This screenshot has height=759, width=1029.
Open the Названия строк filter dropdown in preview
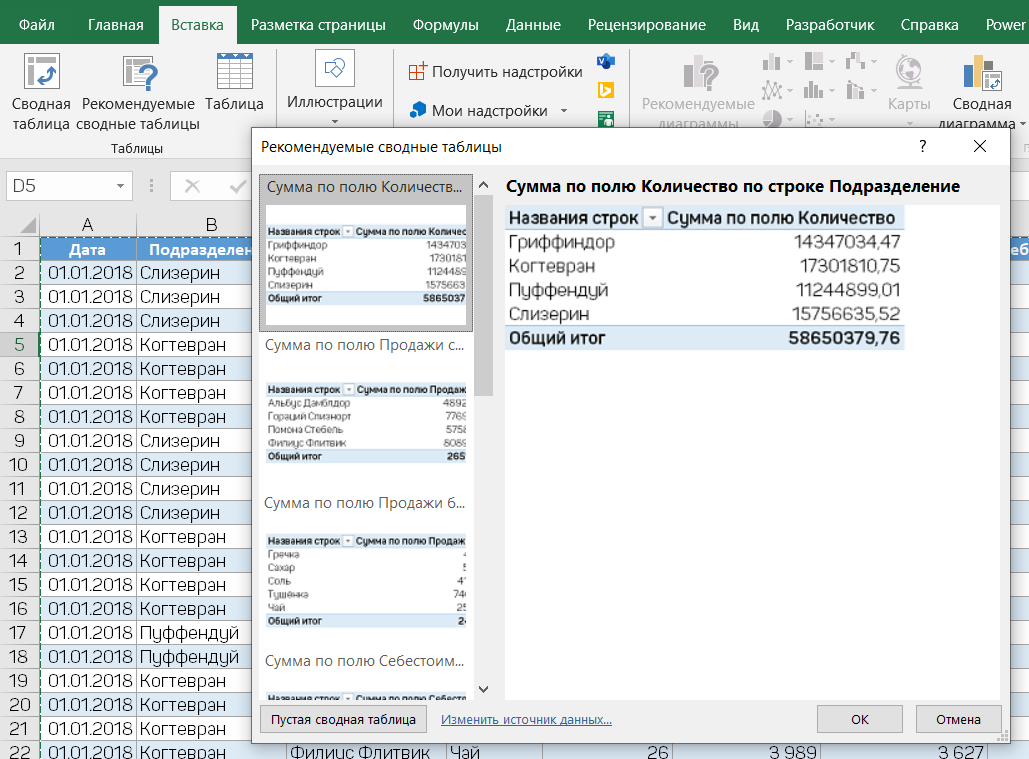tap(653, 218)
